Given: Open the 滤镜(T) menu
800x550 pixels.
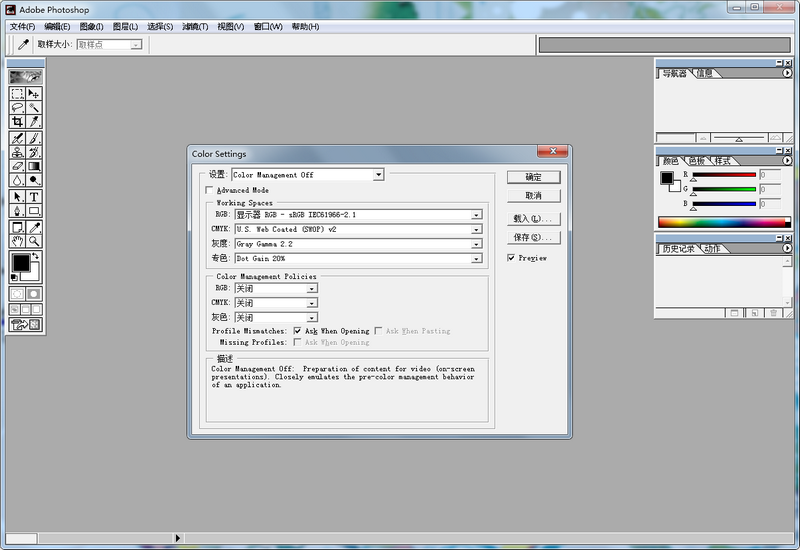Looking at the screenshot, I should 195,27.
